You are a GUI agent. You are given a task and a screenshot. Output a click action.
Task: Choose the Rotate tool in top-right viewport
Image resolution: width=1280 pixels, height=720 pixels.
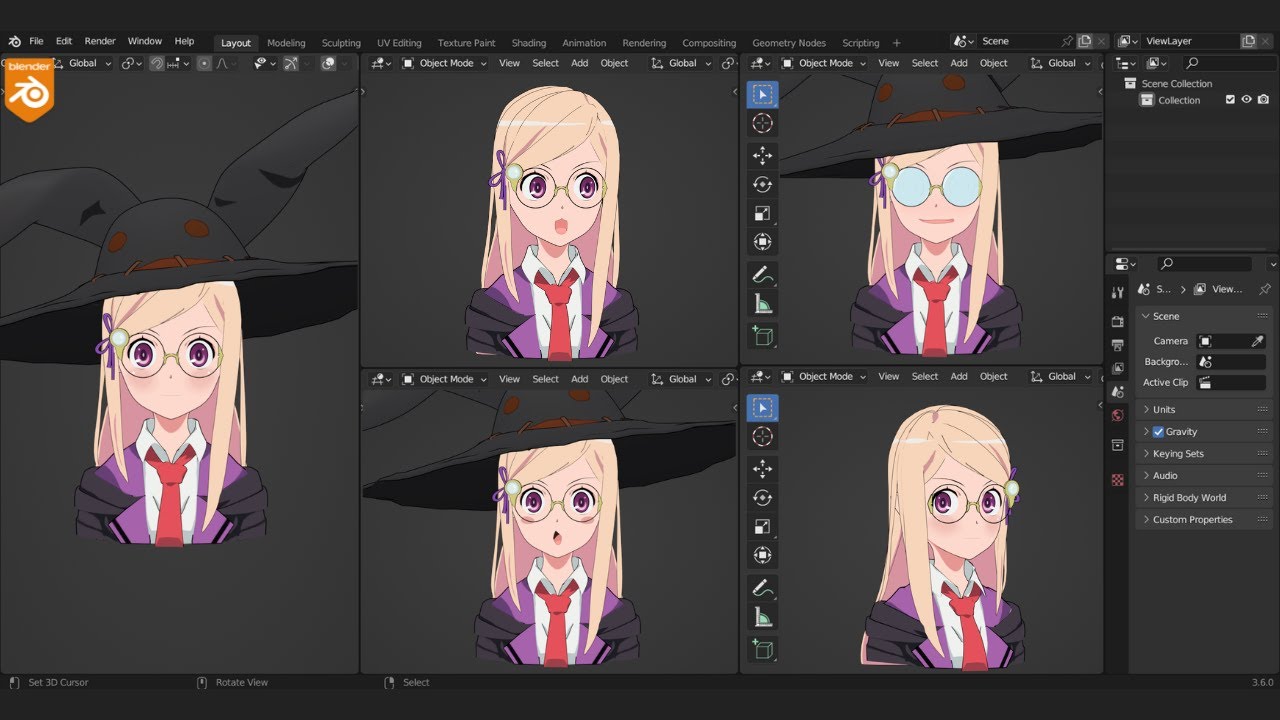point(762,184)
